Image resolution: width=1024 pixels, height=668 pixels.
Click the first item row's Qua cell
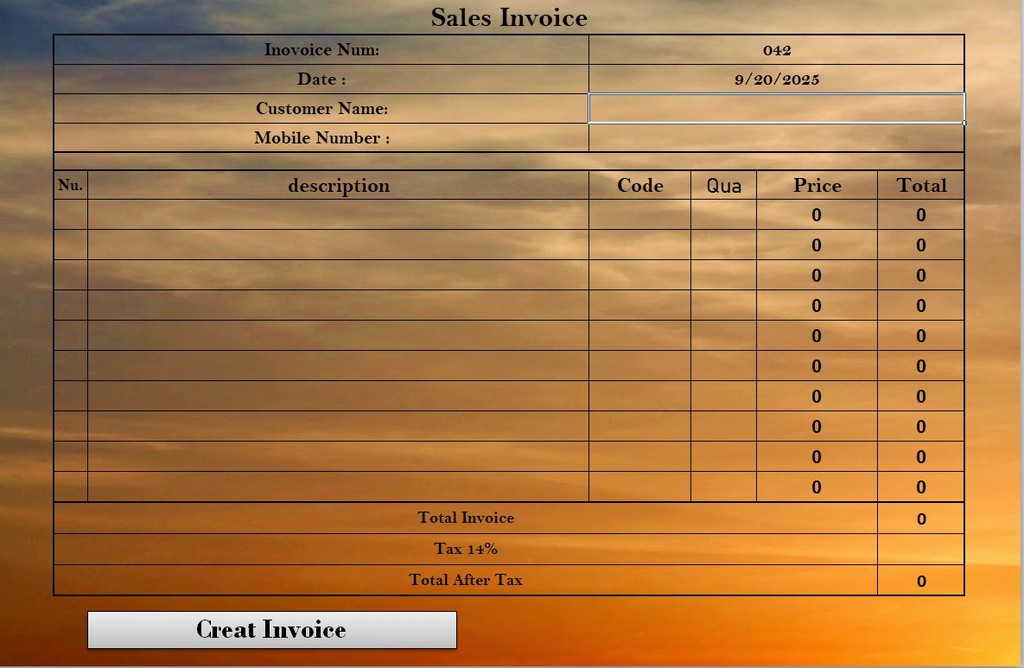click(x=723, y=215)
